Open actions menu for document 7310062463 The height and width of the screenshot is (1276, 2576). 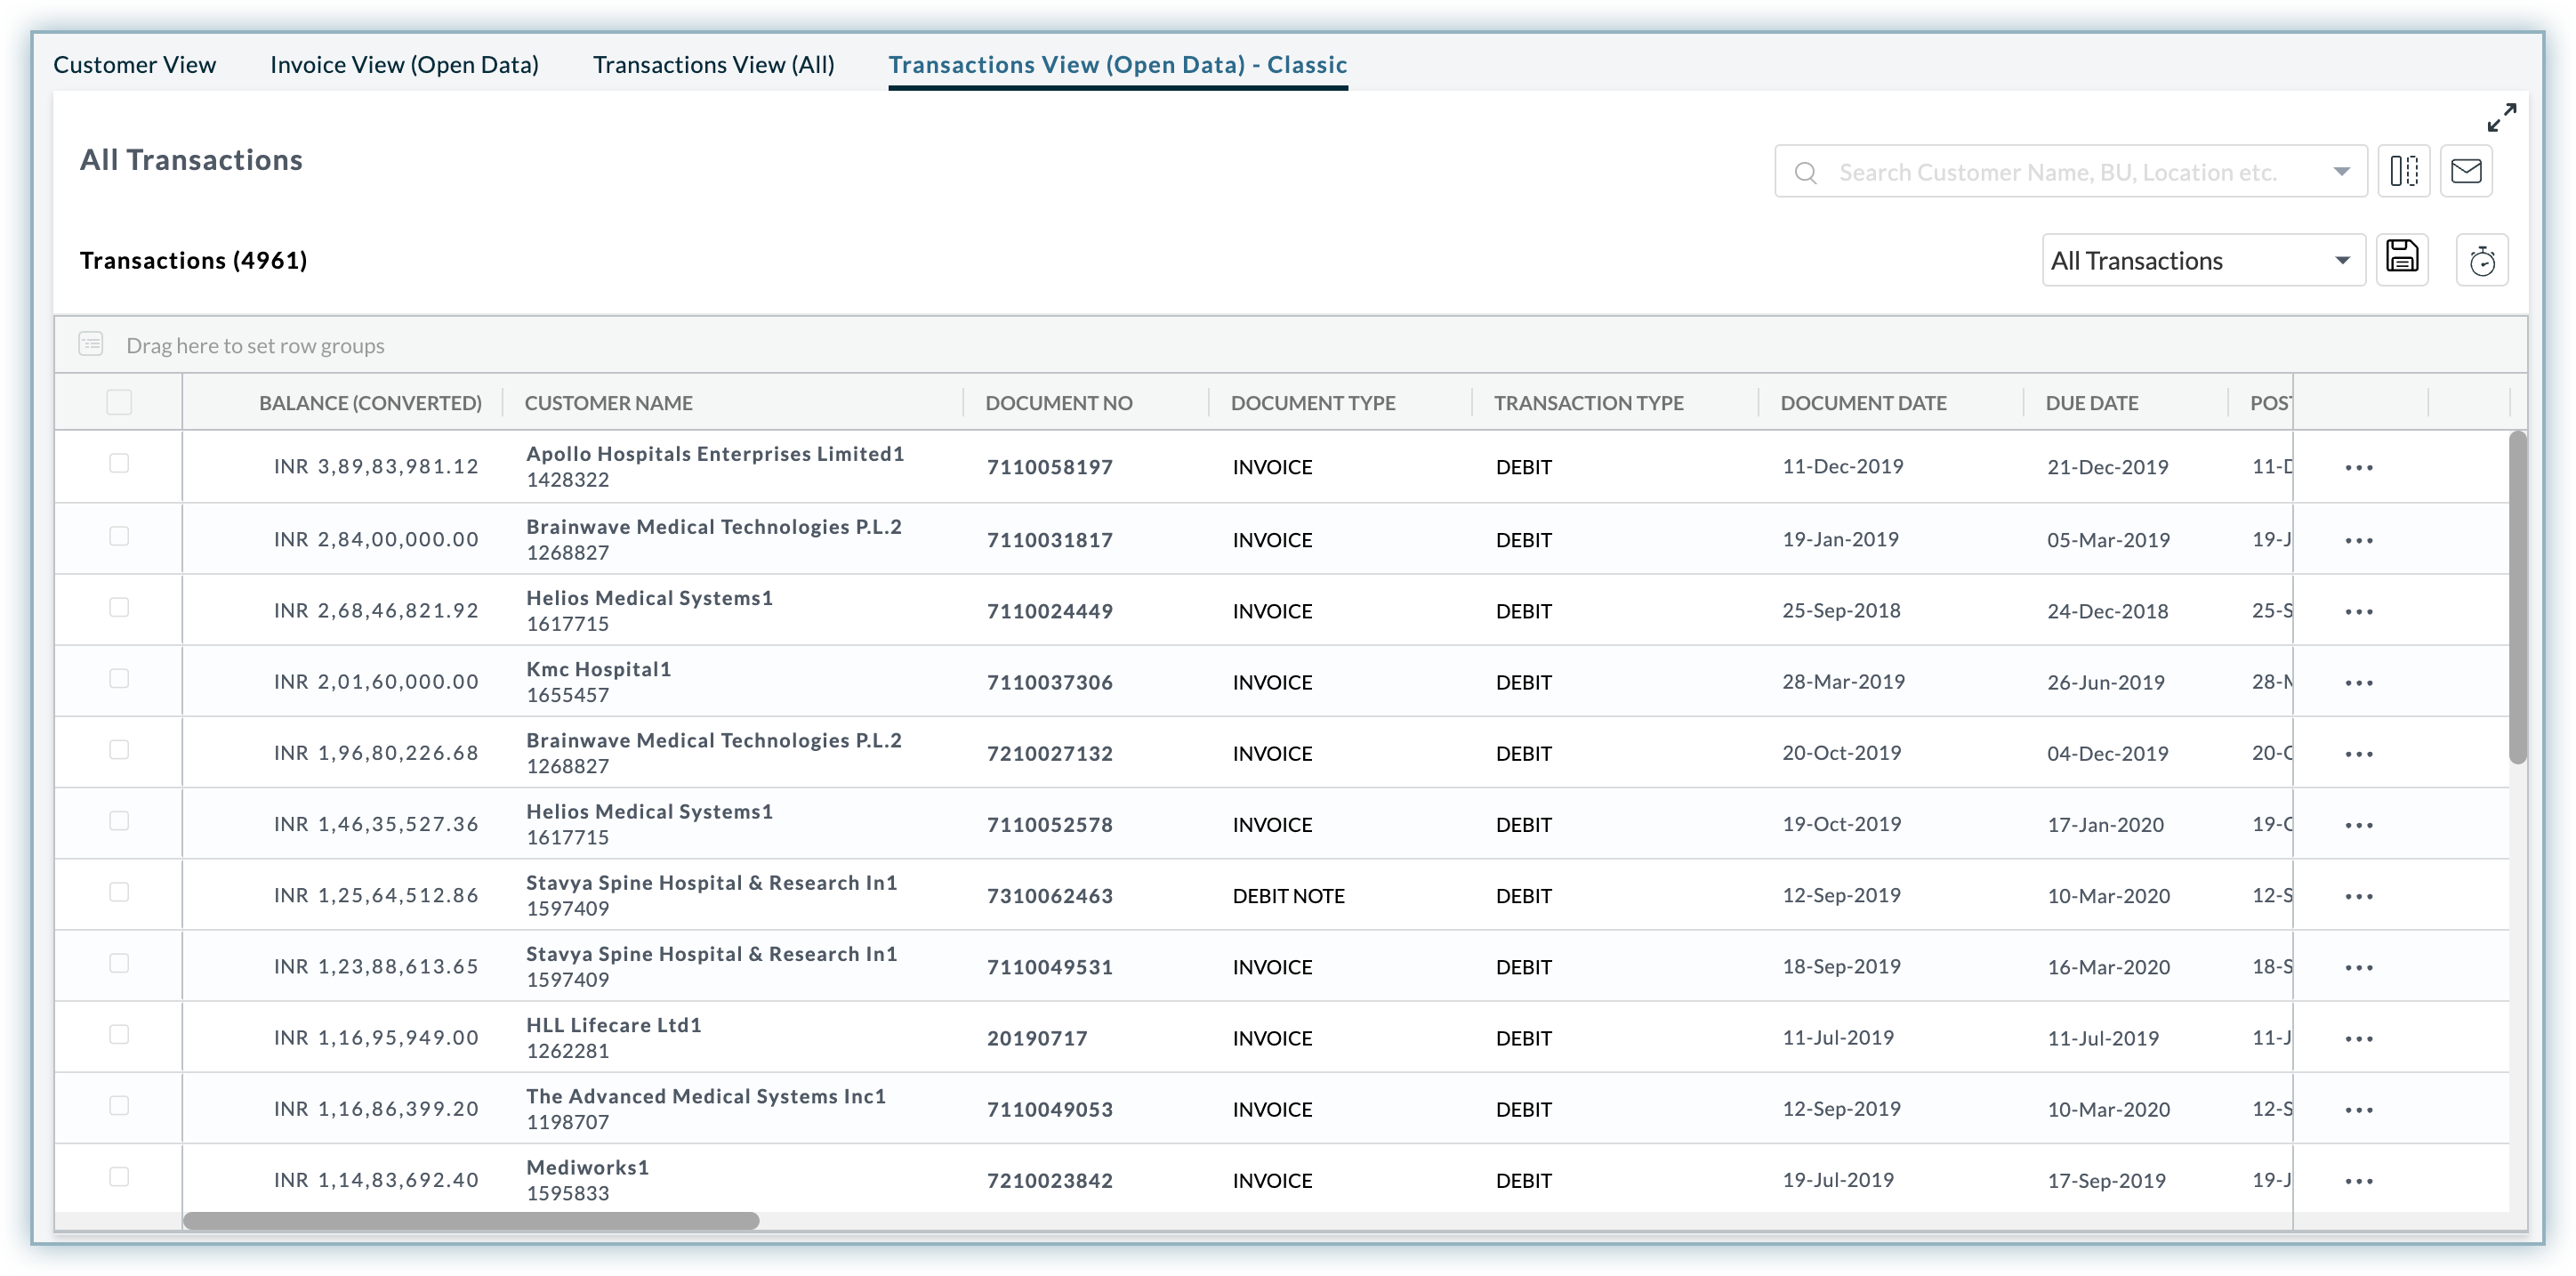(2359, 896)
